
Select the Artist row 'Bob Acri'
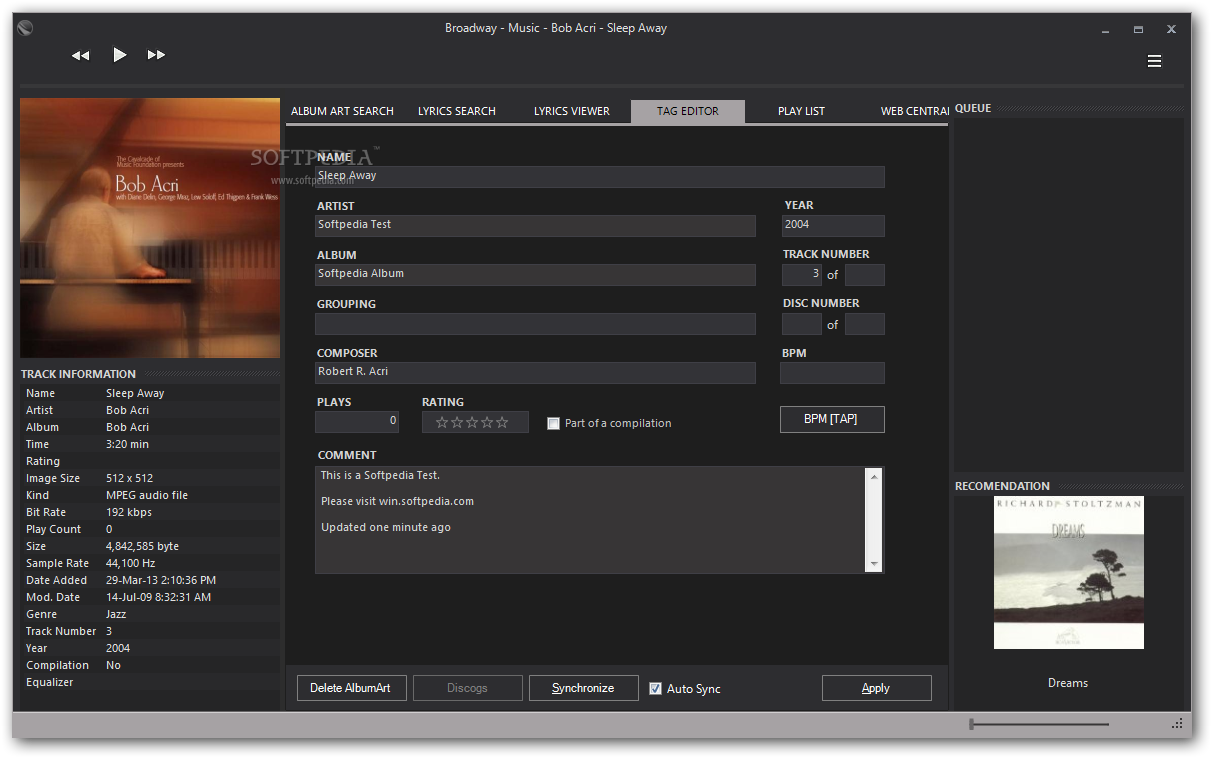(x=151, y=410)
